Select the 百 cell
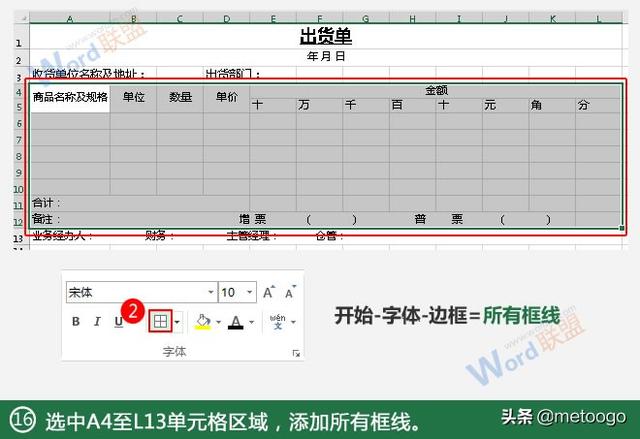The image size is (640, 439). tap(413, 105)
